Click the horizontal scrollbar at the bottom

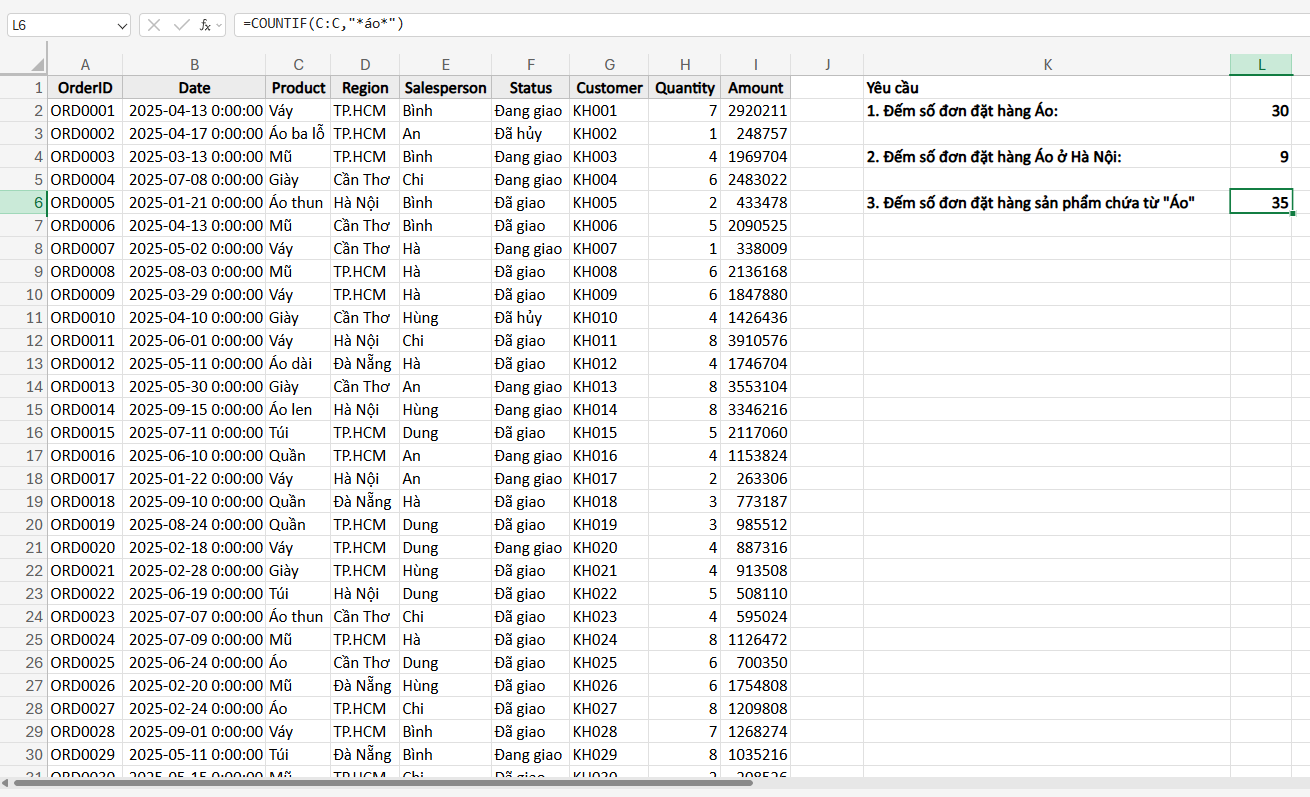click(380, 783)
